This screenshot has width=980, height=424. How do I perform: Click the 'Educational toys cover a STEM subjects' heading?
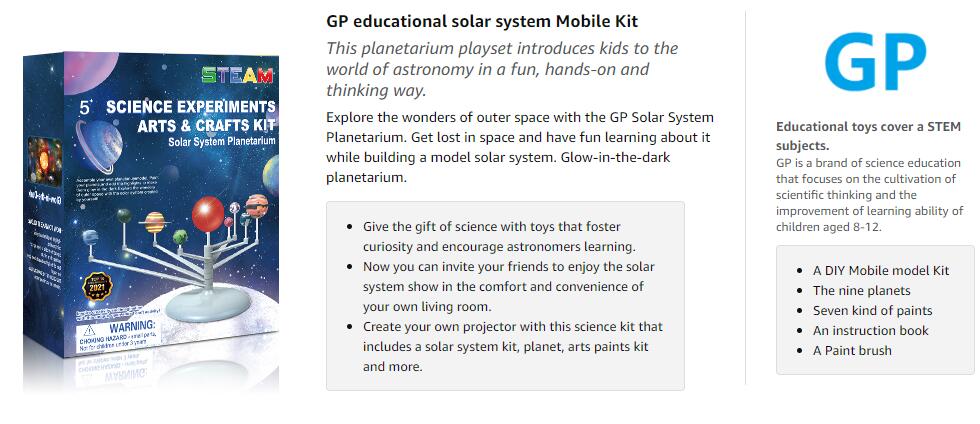click(x=868, y=136)
